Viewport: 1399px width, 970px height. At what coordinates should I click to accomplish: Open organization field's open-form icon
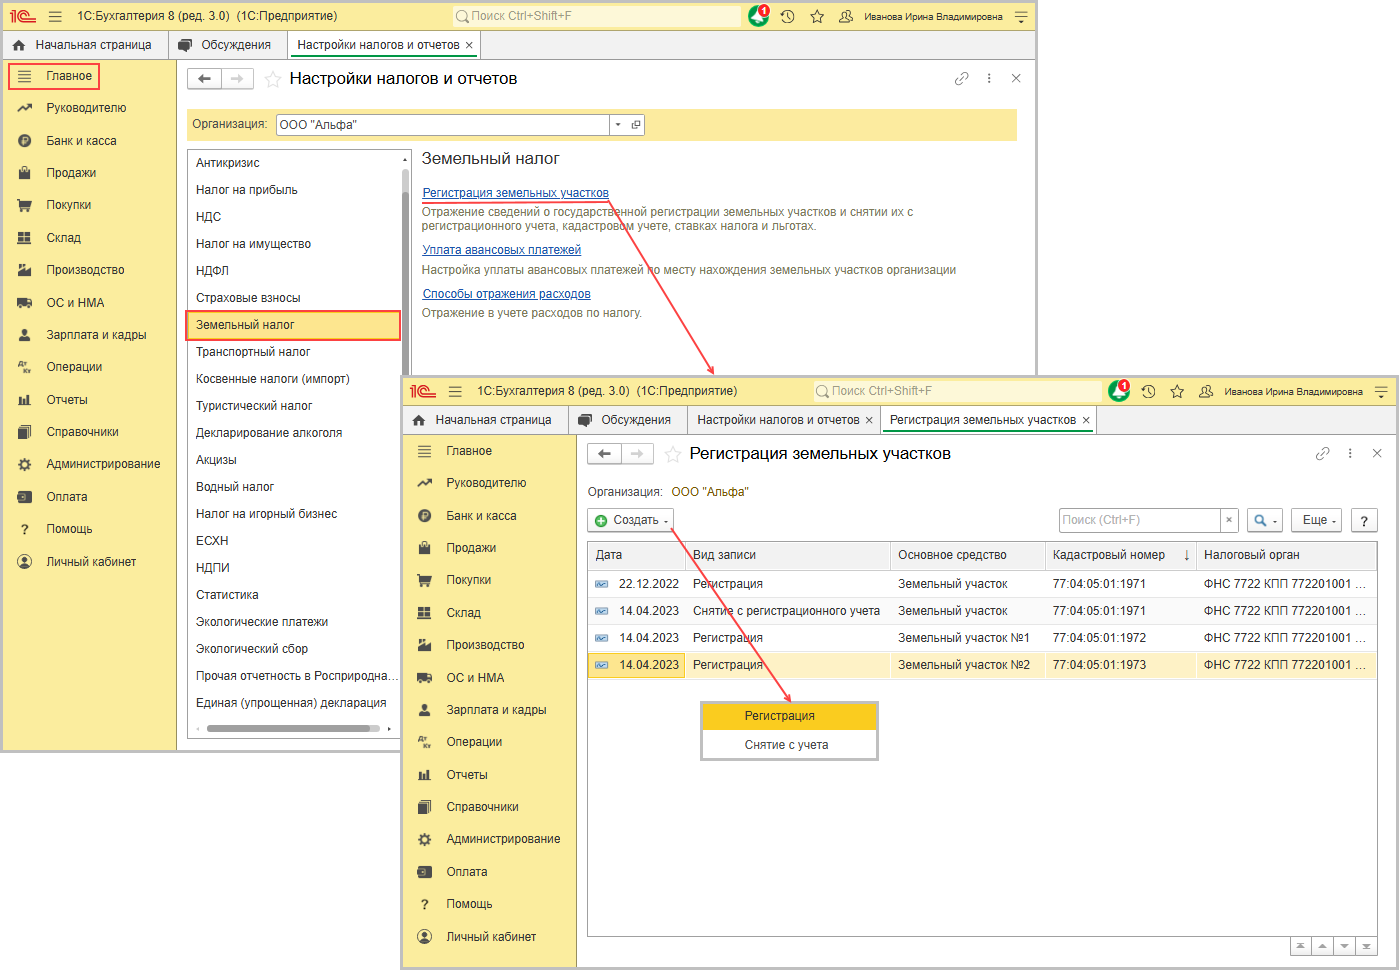click(636, 125)
